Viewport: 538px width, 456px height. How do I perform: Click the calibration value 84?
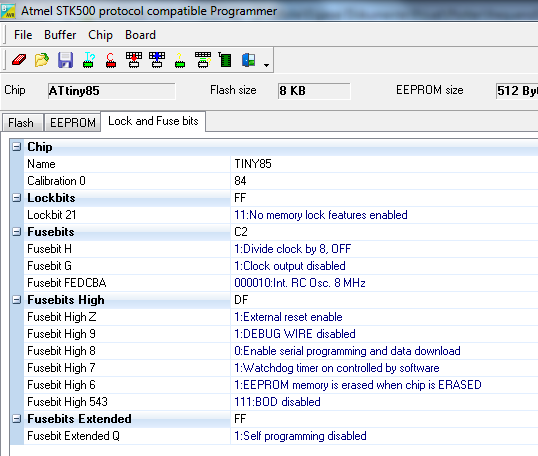point(240,181)
